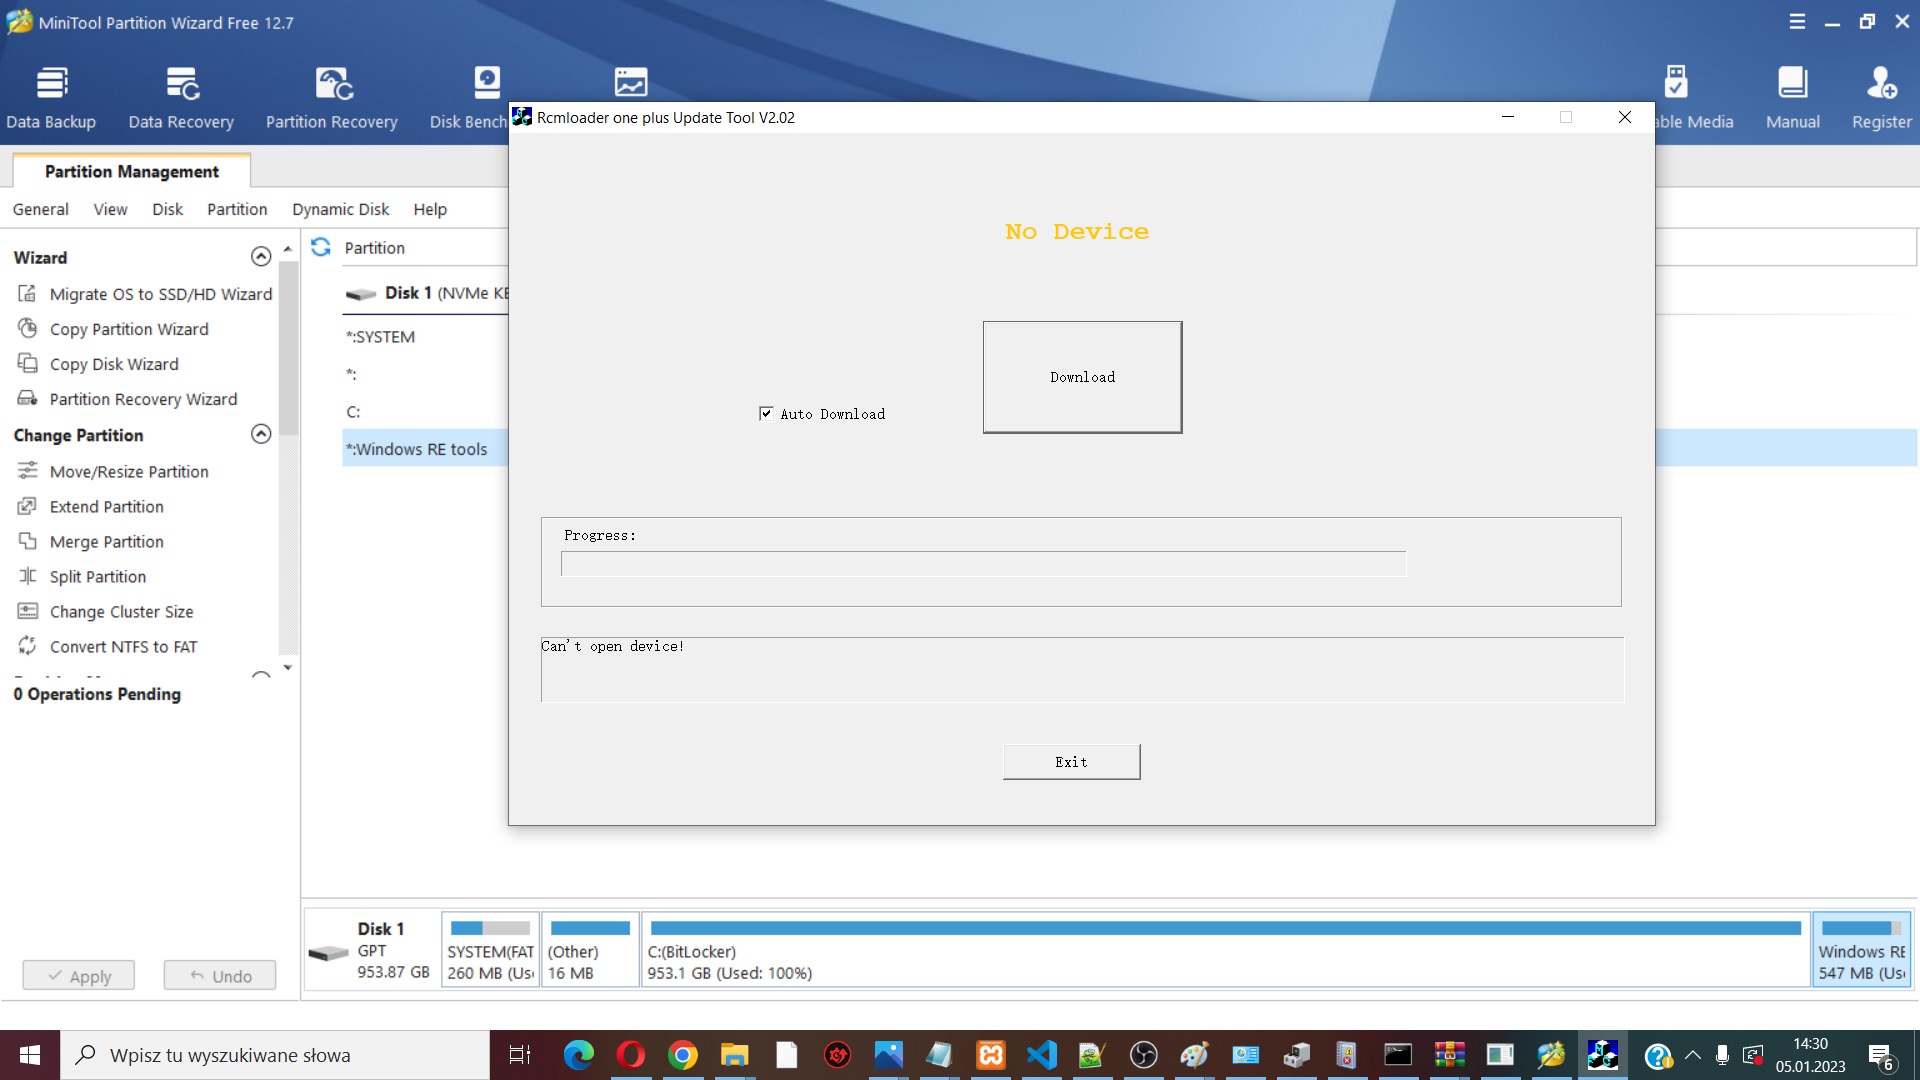
Task: Open notification center with 6 notifications
Action: point(1881,1056)
